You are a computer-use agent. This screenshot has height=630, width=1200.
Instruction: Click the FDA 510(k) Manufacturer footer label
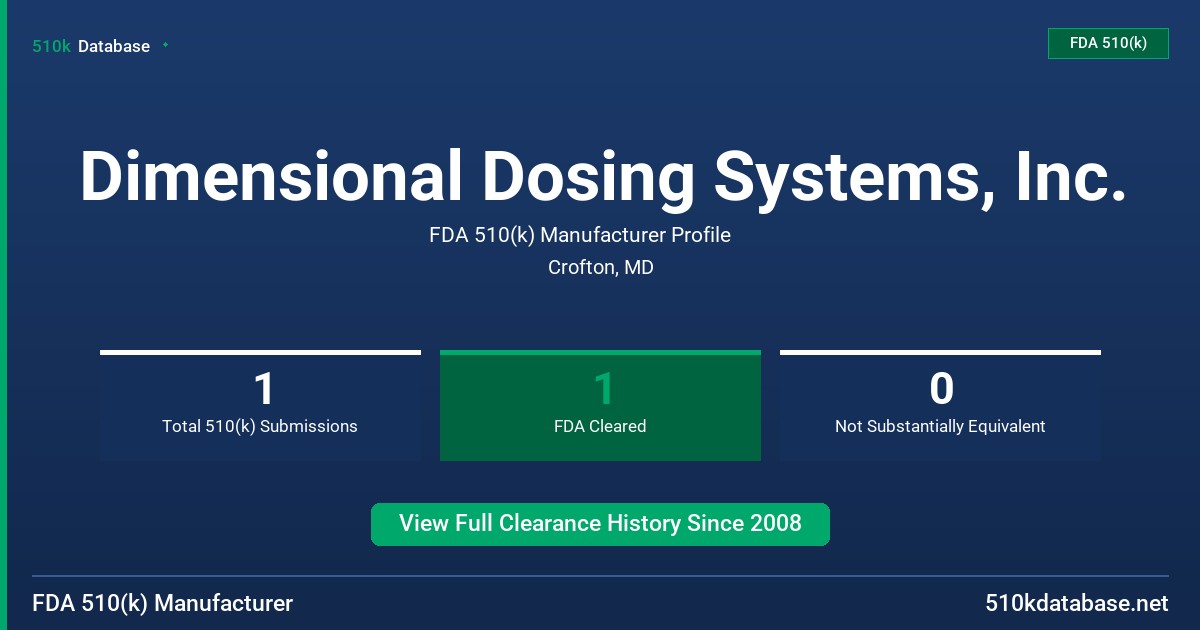pyautogui.click(x=163, y=604)
